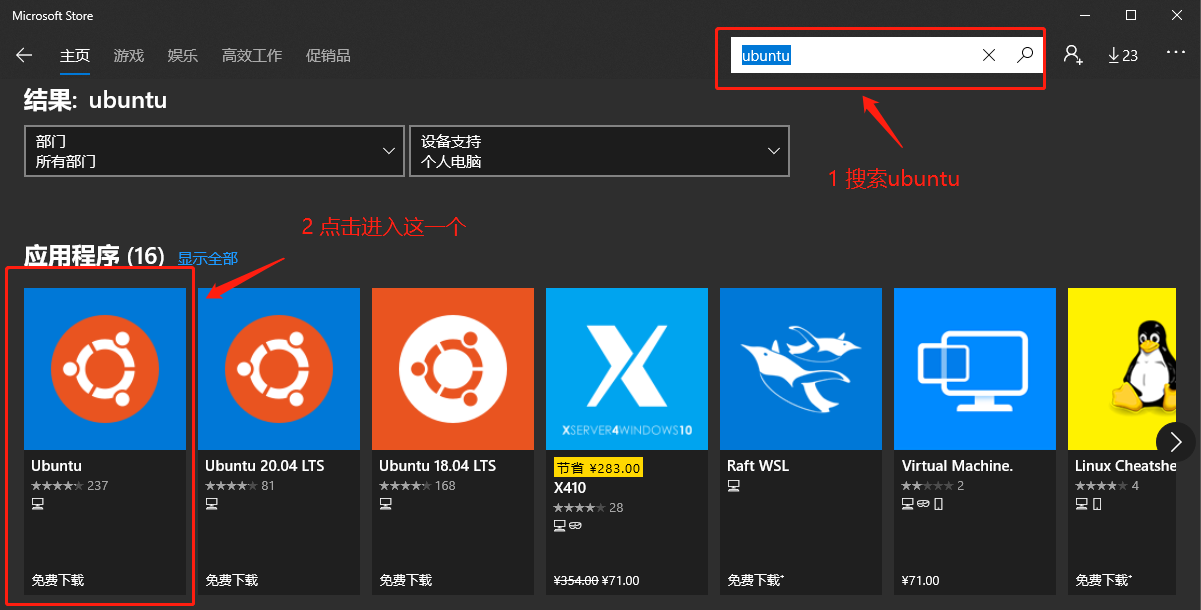Click the back arrow icon
The width and height of the screenshot is (1201, 610).
click(x=24, y=56)
